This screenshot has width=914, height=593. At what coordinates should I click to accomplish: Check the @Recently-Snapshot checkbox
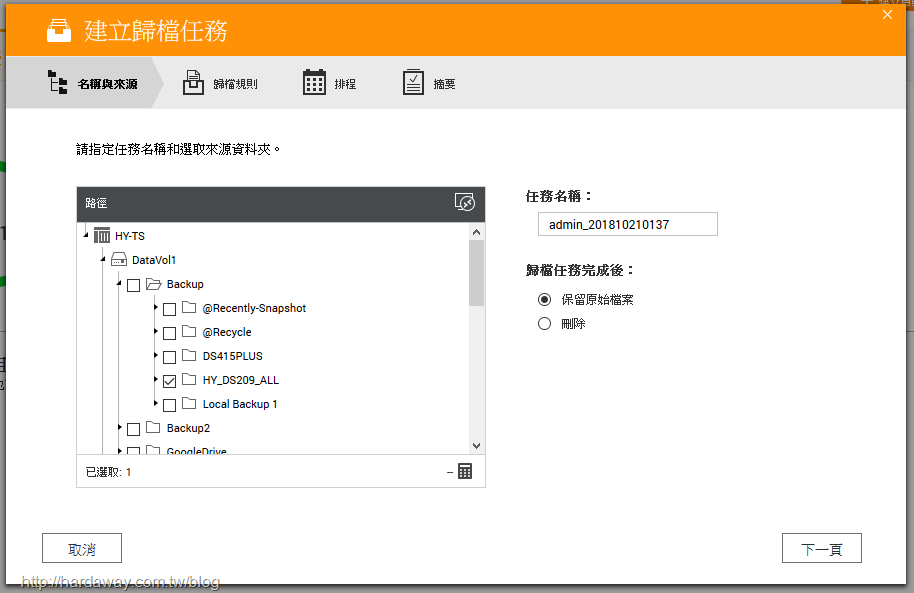pos(170,309)
